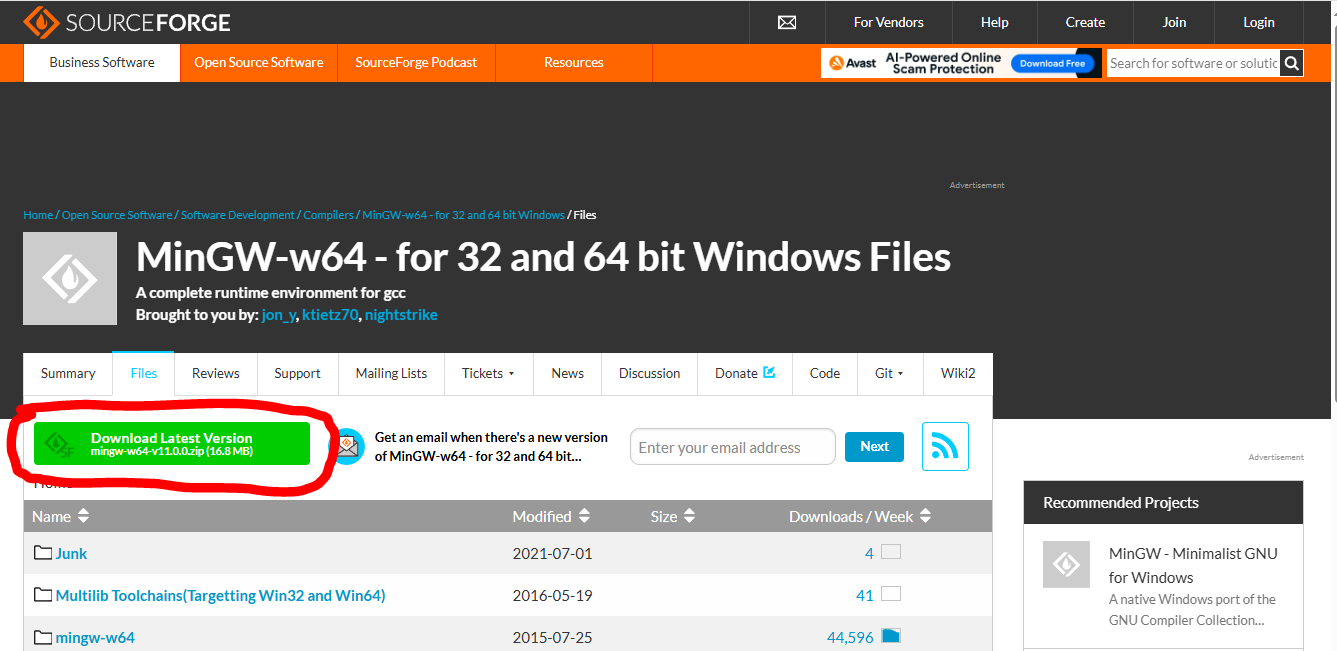Click the RSS feed icon button
Viewport: 1337px width, 651px height.
945,447
